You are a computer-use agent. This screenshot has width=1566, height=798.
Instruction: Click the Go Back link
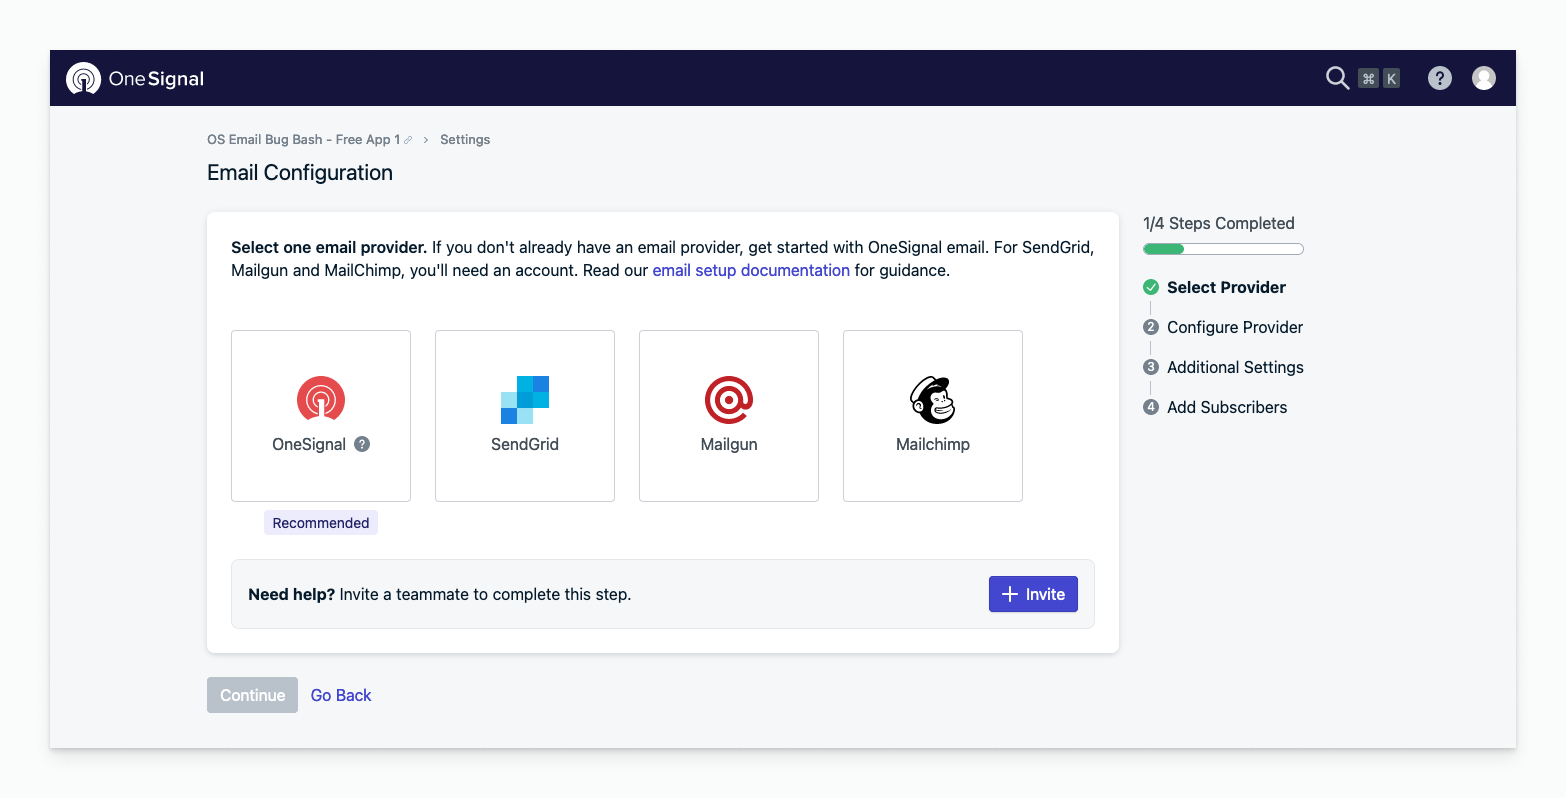(x=341, y=695)
